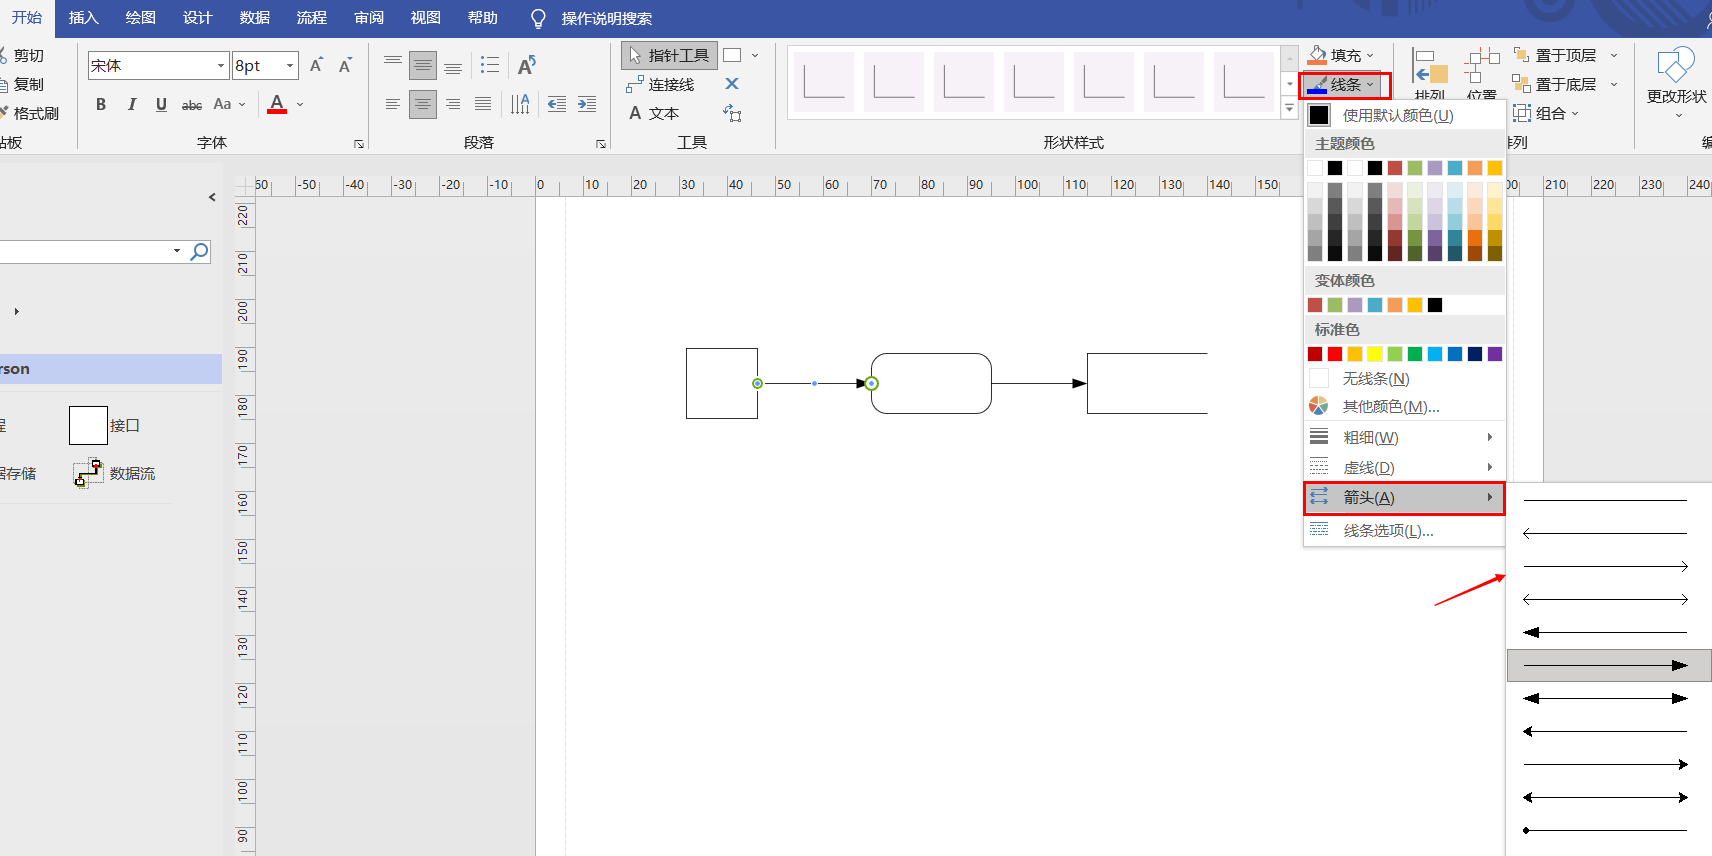
Task: Open the 设计 ribbon tab
Action: (x=198, y=18)
